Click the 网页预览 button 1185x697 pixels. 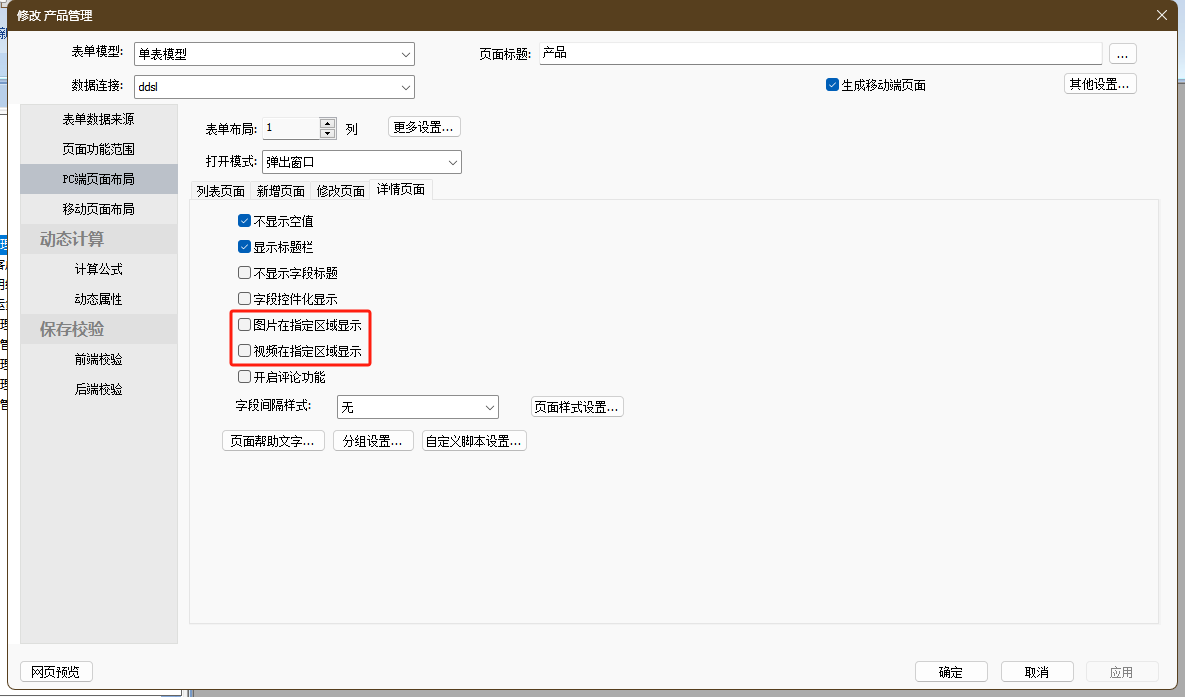56,672
